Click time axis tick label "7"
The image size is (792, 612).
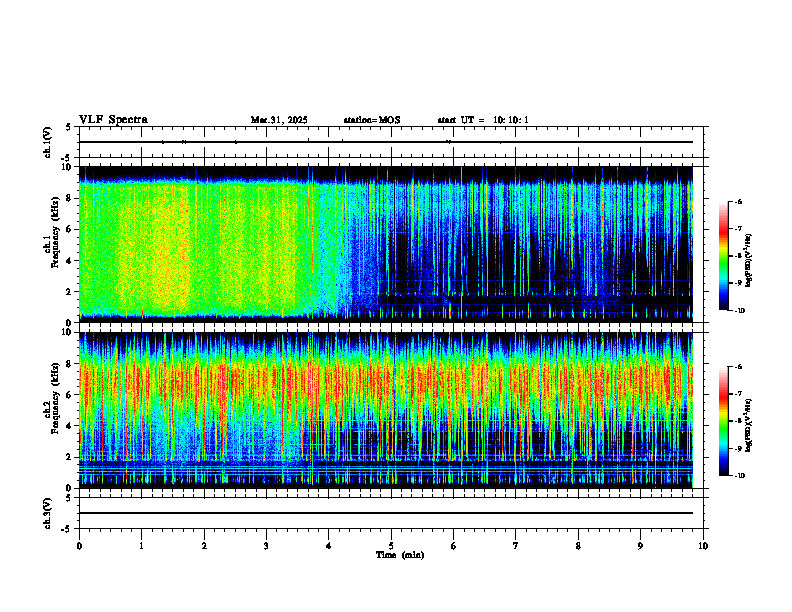pos(516,546)
